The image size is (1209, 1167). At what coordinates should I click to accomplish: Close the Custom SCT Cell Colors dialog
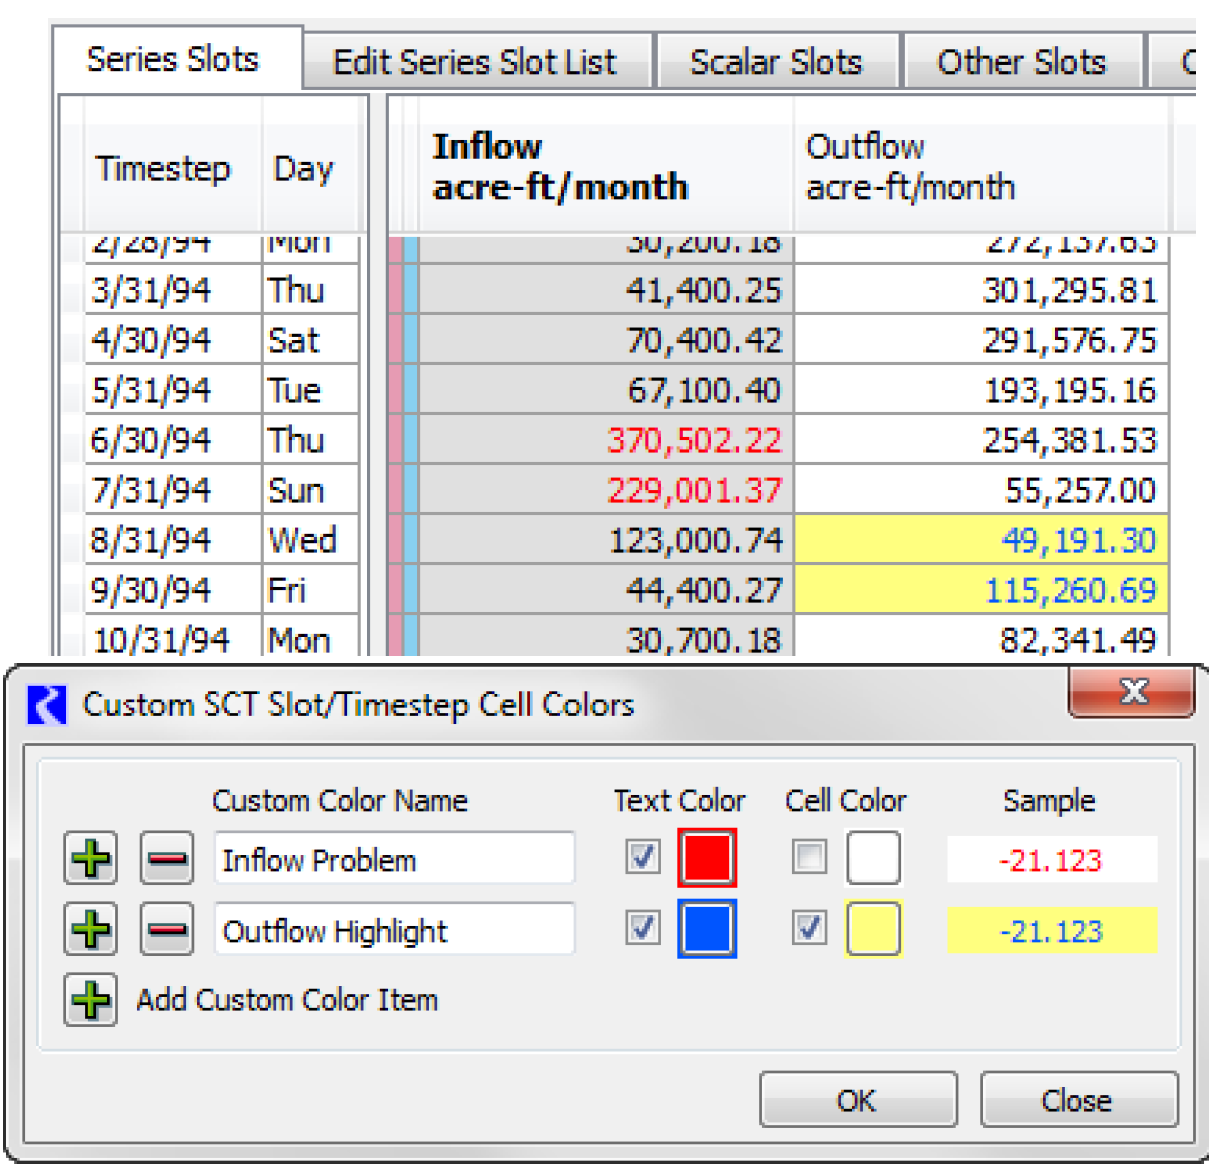[x=1132, y=692]
